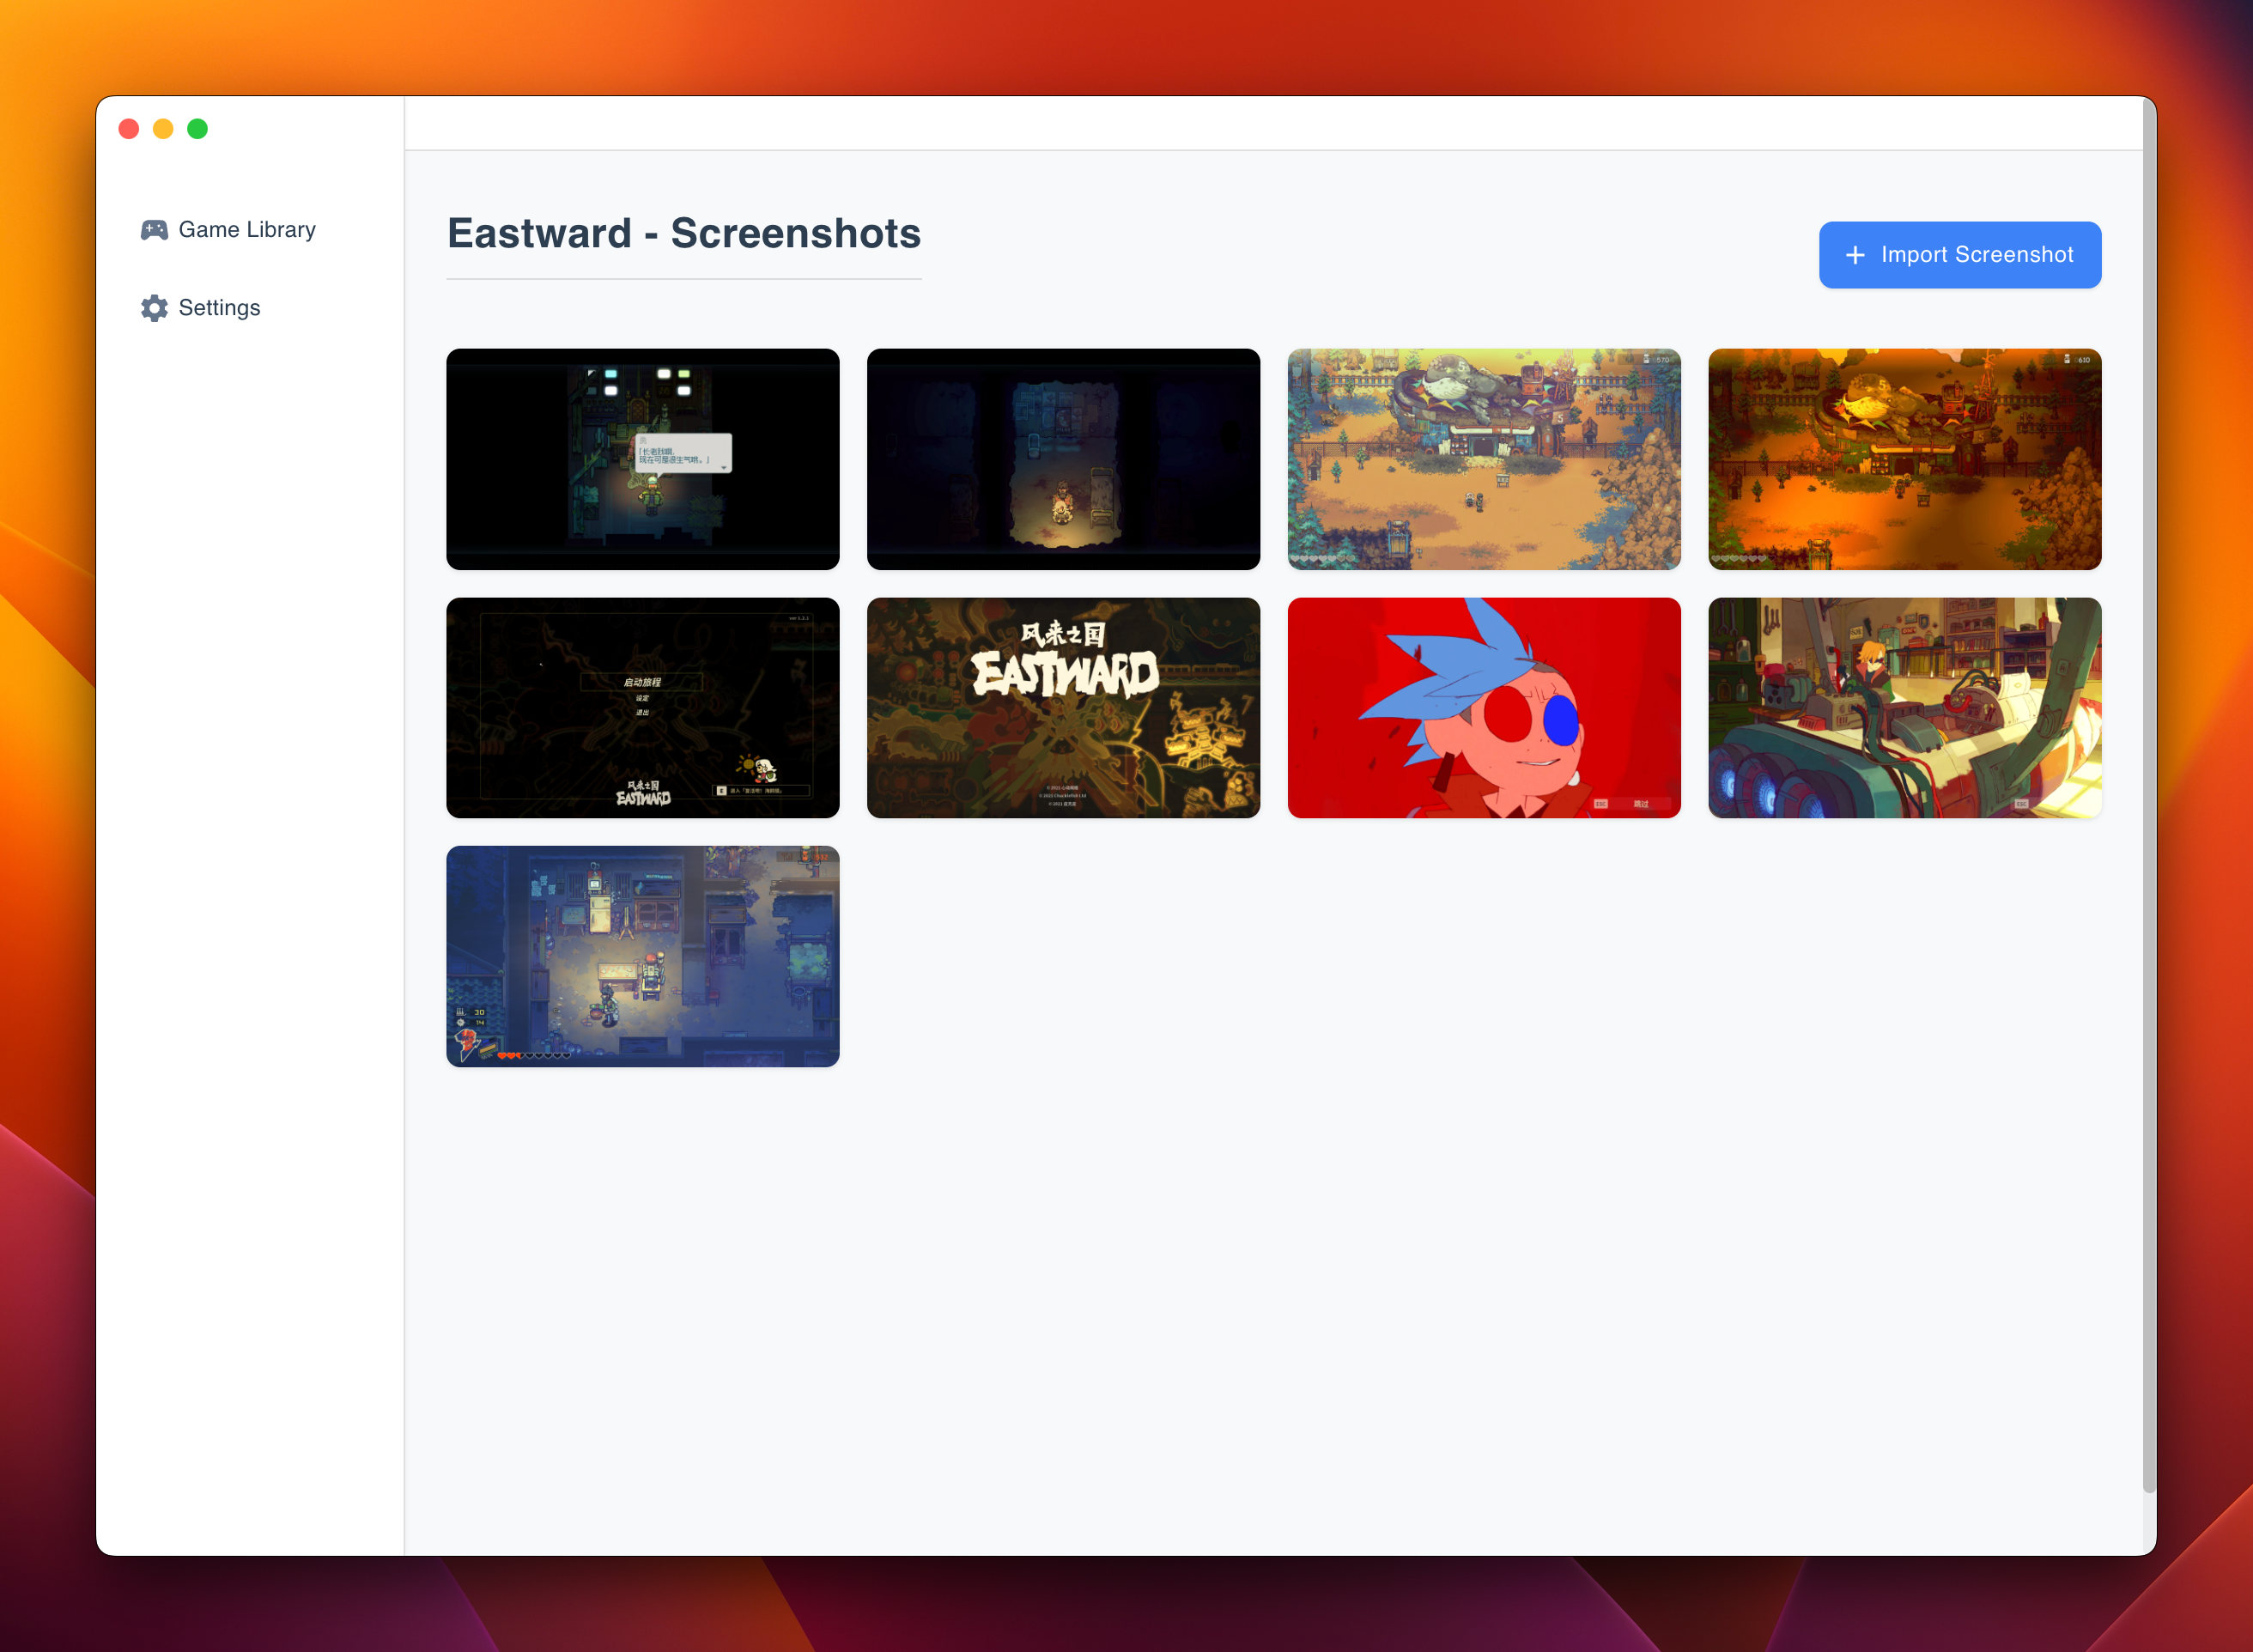Viewport: 2253px width, 1652px height.
Task: Open the blue night kitchen gameplay screenshot
Action: (642, 956)
